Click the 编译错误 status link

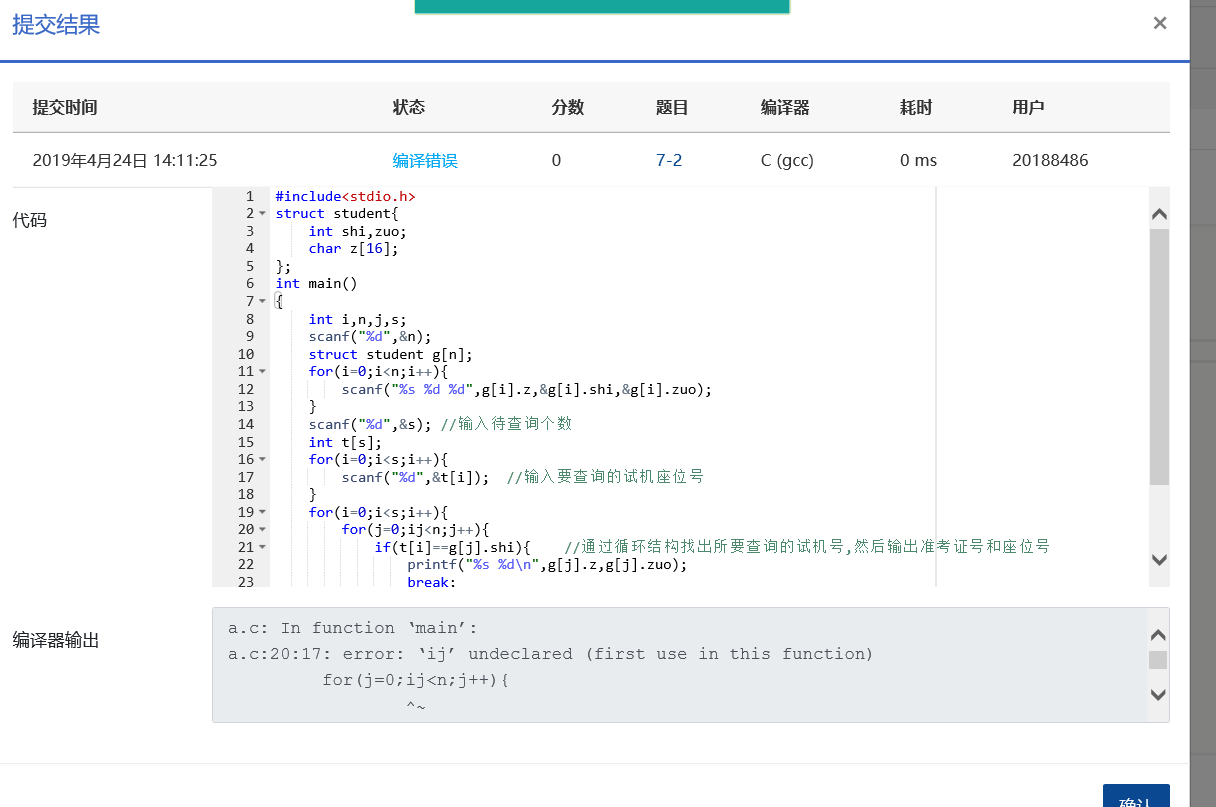[x=425, y=160]
